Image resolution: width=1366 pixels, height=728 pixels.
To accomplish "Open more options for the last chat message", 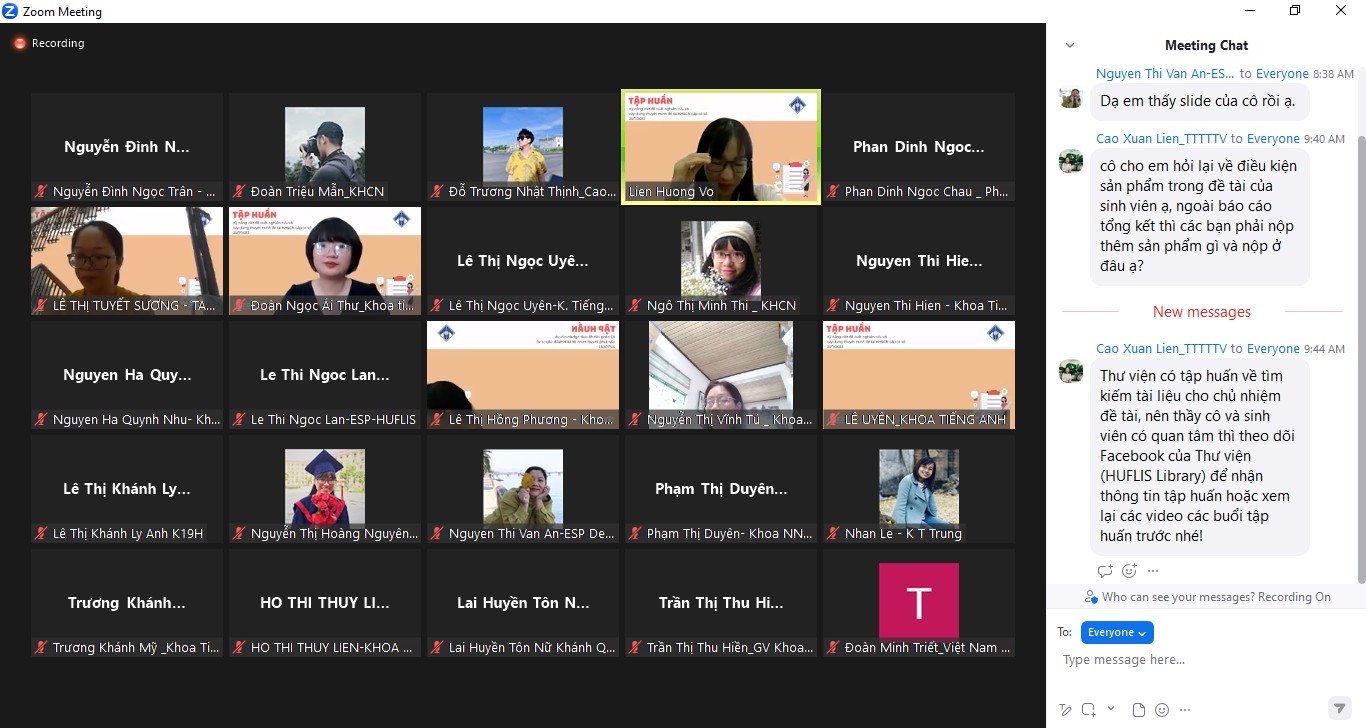I will point(1153,571).
